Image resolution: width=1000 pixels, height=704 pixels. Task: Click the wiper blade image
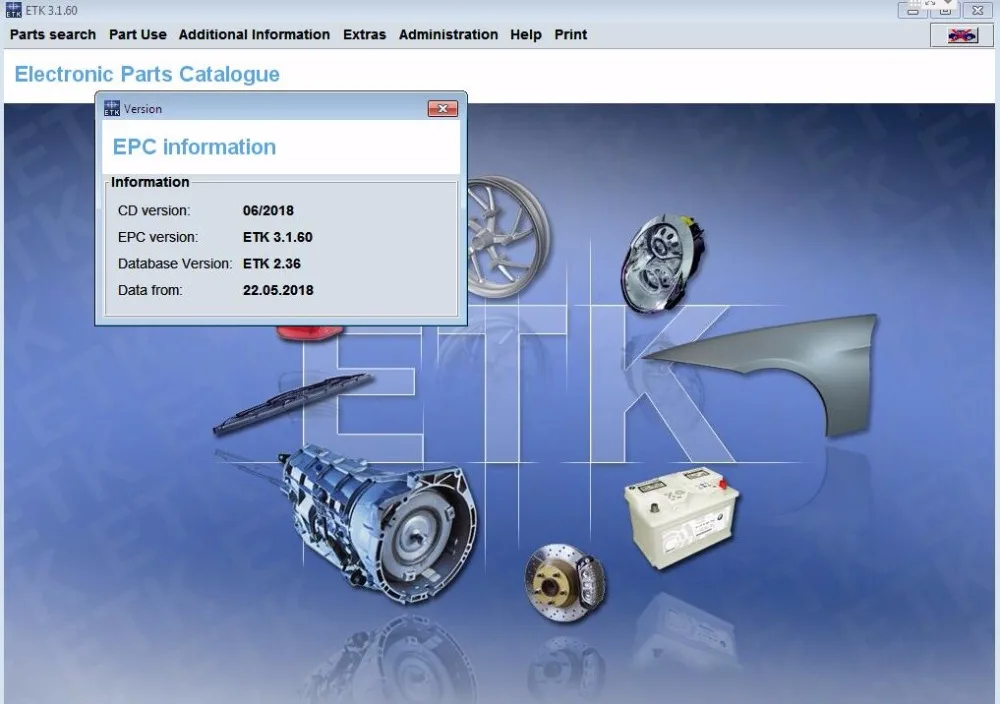292,403
